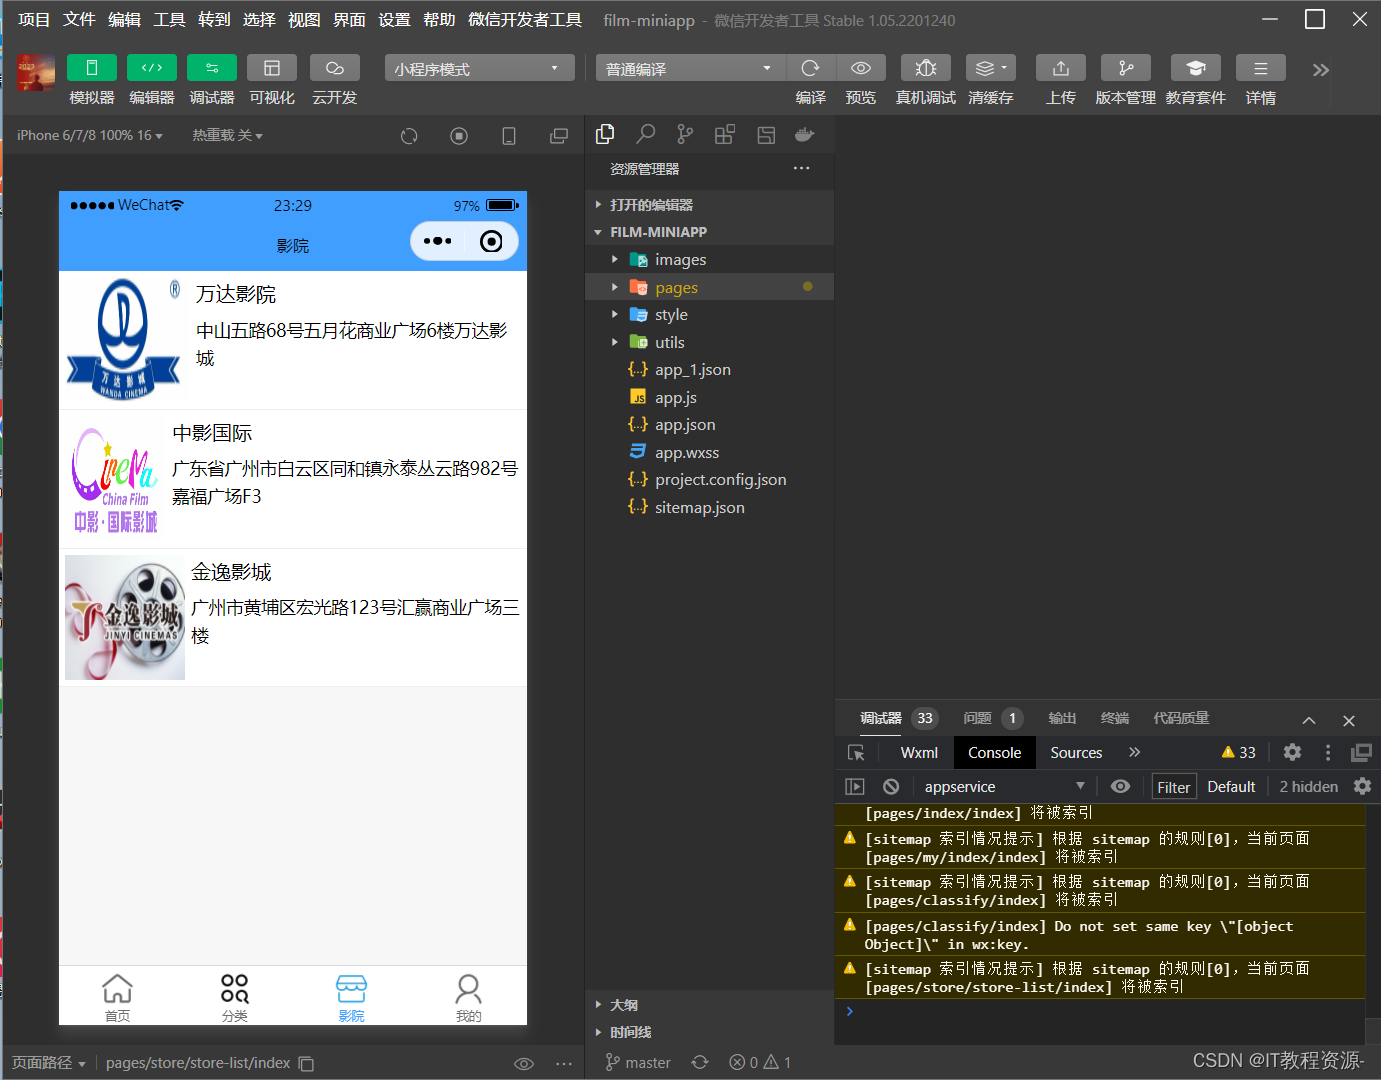Toggle the editor panel button
The image size is (1381, 1080).
152,68
